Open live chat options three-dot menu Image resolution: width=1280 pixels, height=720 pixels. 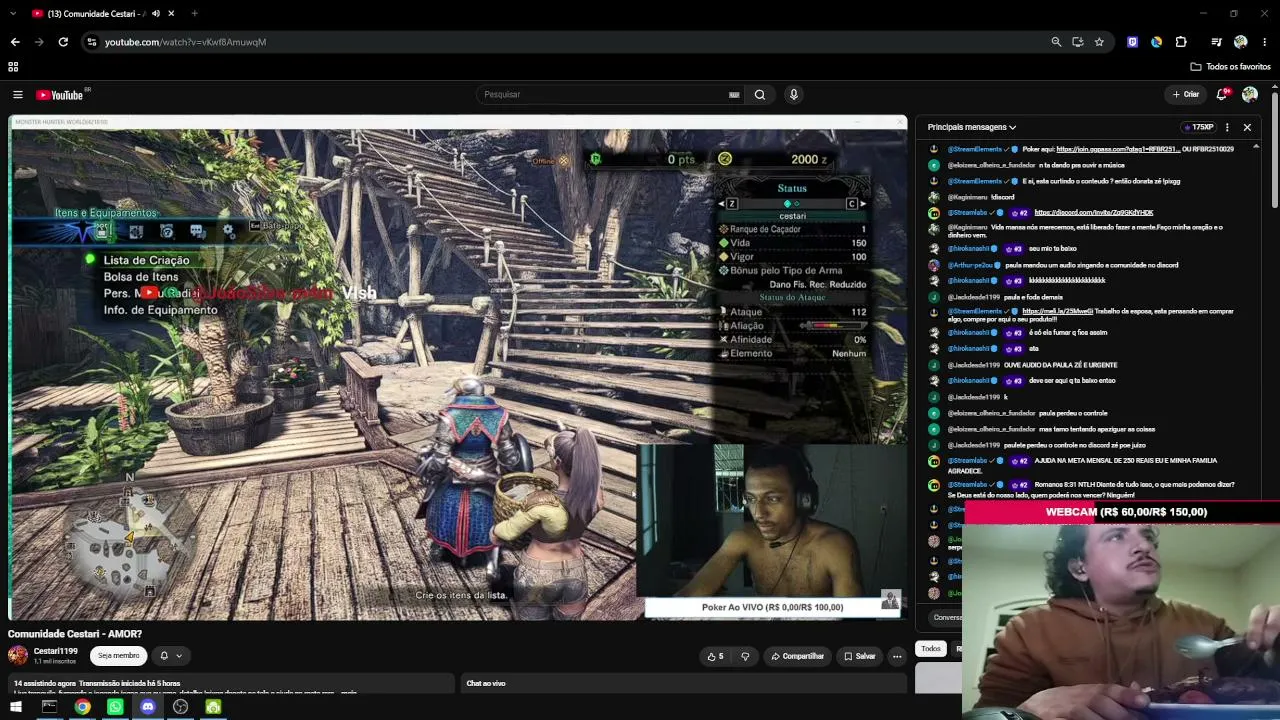pyautogui.click(x=1227, y=127)
